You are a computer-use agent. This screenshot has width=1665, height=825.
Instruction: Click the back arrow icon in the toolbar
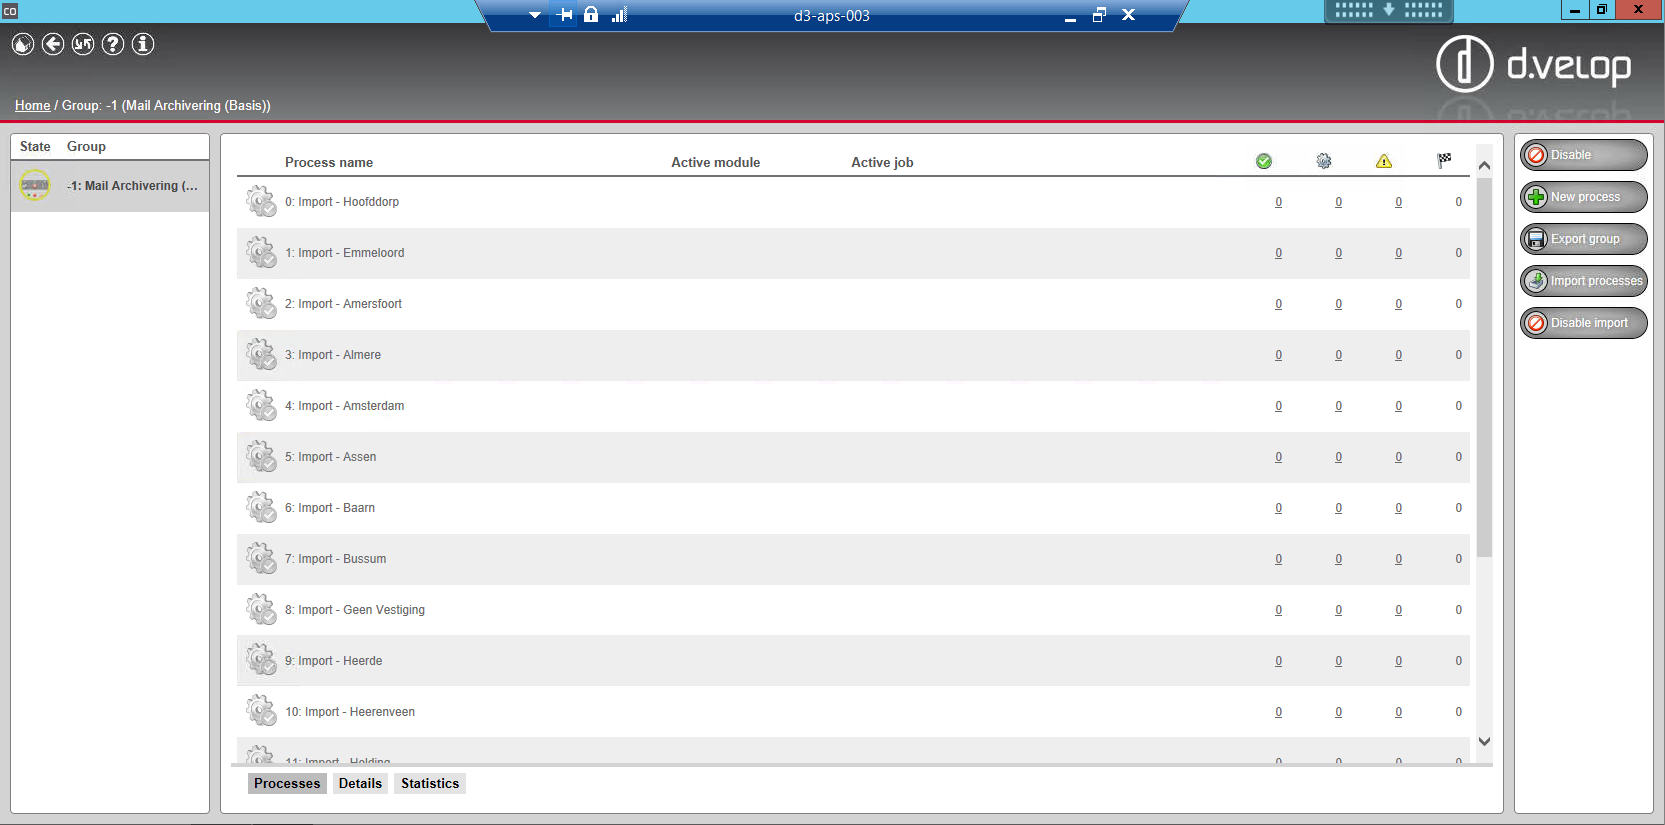point(53,44)
